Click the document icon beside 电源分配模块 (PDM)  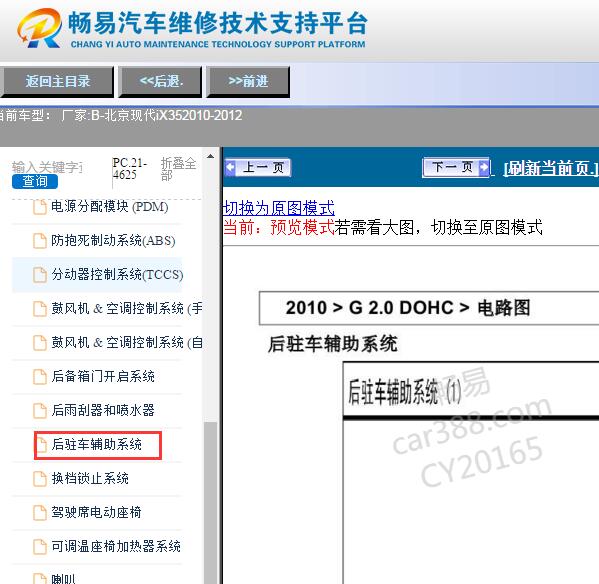[x=40, y=207]
